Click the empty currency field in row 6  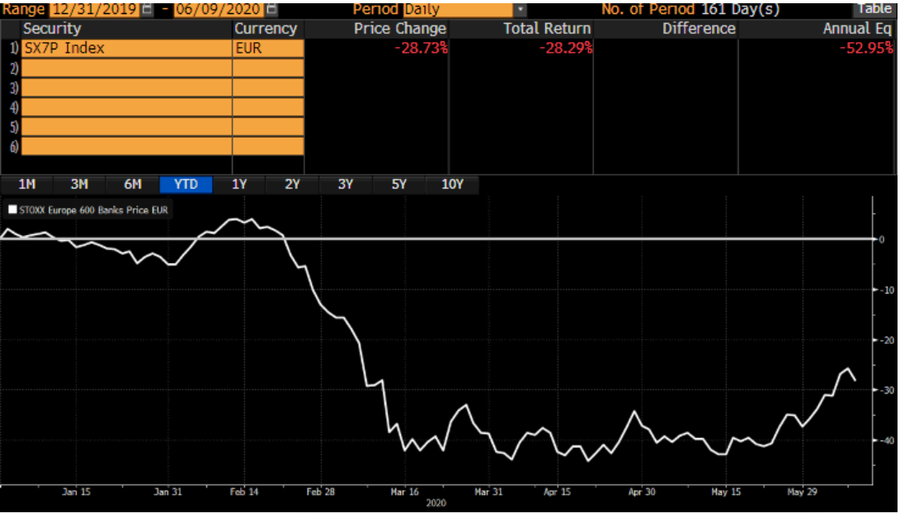268,146
